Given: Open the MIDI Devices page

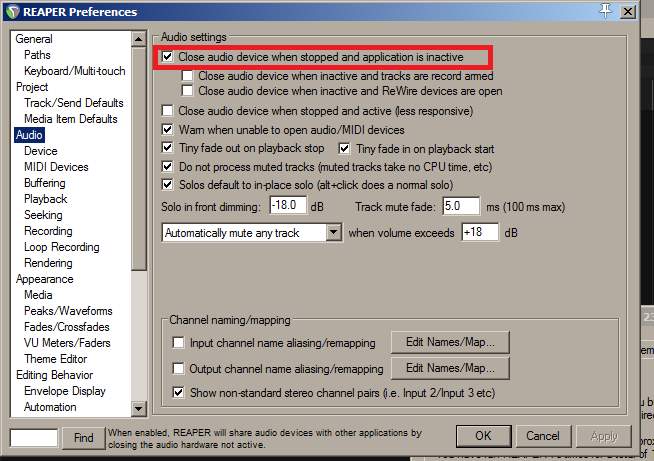Looking at the screenshot, I should coord(56,167).
